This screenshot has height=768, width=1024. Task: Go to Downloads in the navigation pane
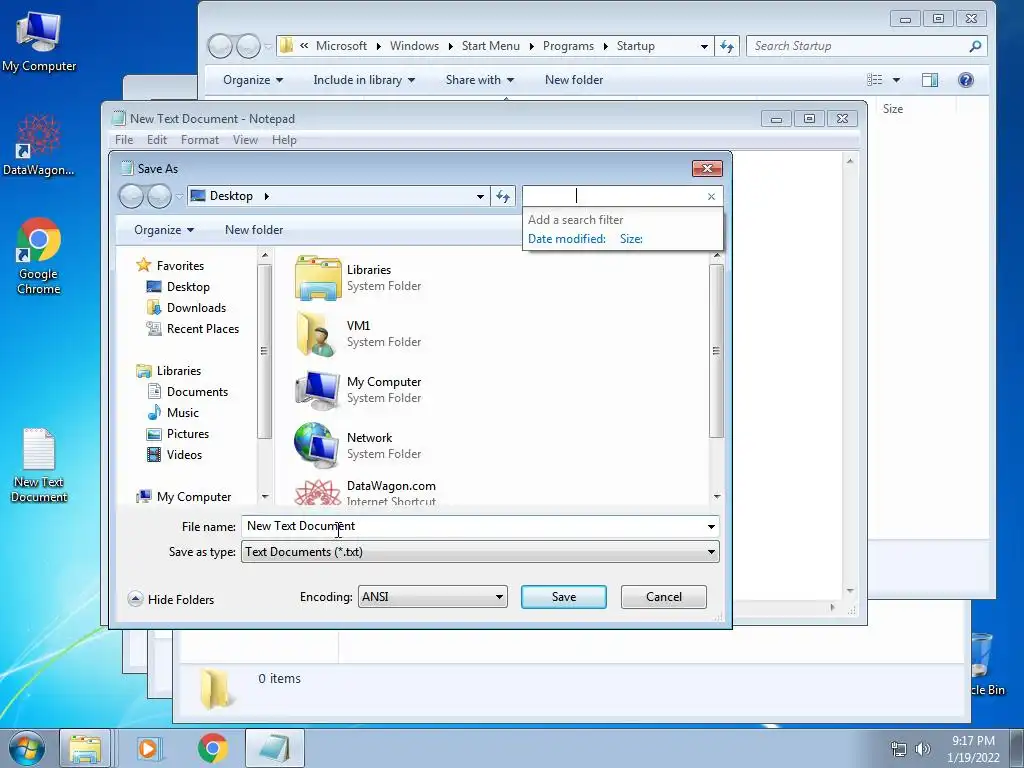point(196,308)
